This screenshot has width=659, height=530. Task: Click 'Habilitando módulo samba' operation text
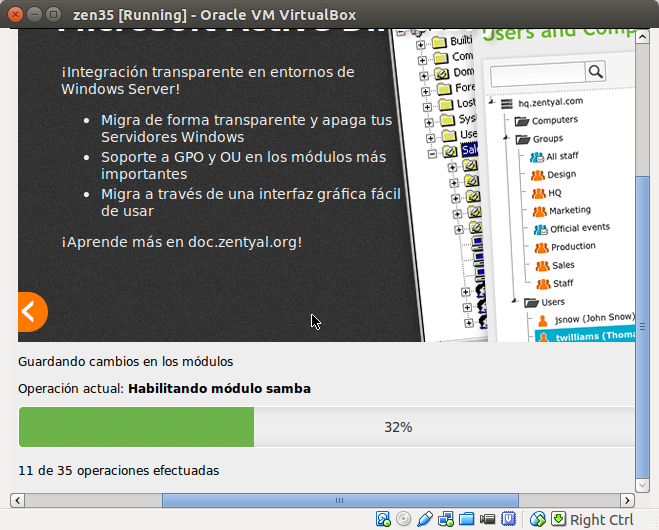[219, 388]
